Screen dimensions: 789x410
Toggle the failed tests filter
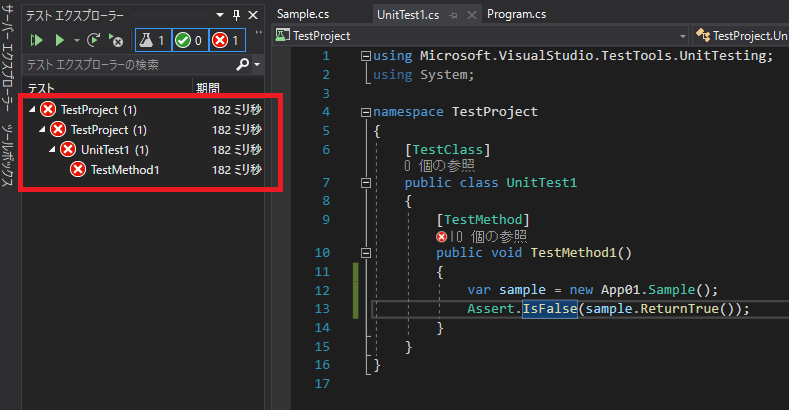pos(225,40)
